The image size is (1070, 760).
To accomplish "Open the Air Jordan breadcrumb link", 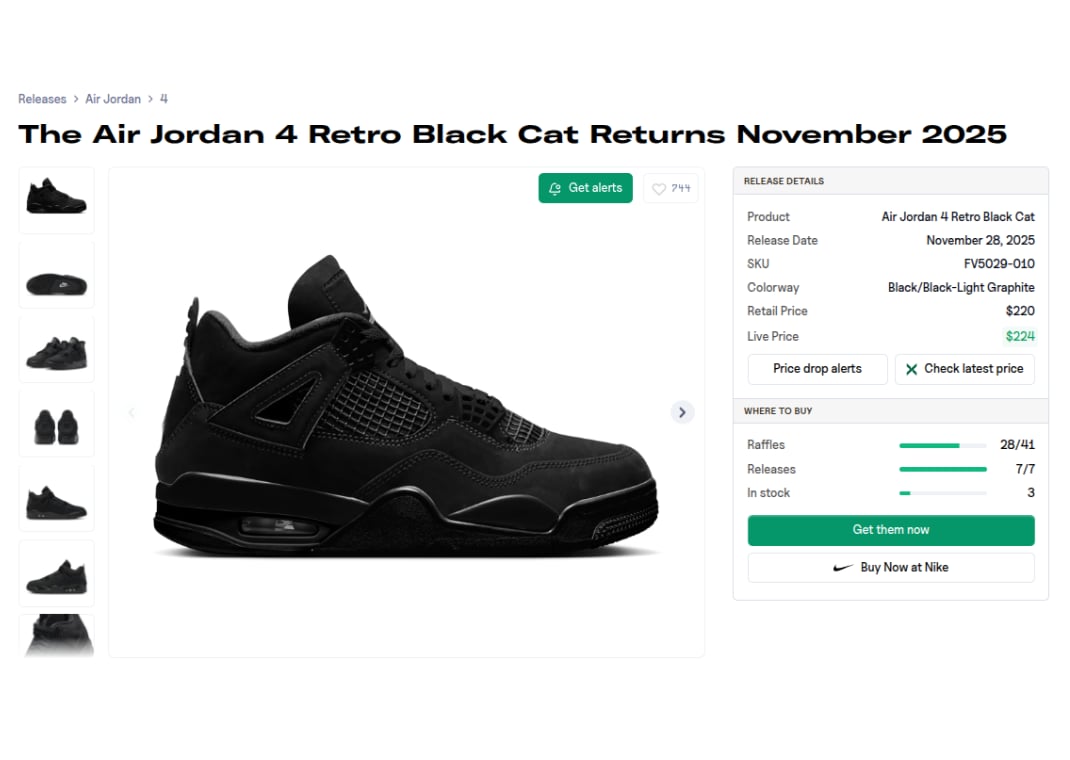I will 113,99.
